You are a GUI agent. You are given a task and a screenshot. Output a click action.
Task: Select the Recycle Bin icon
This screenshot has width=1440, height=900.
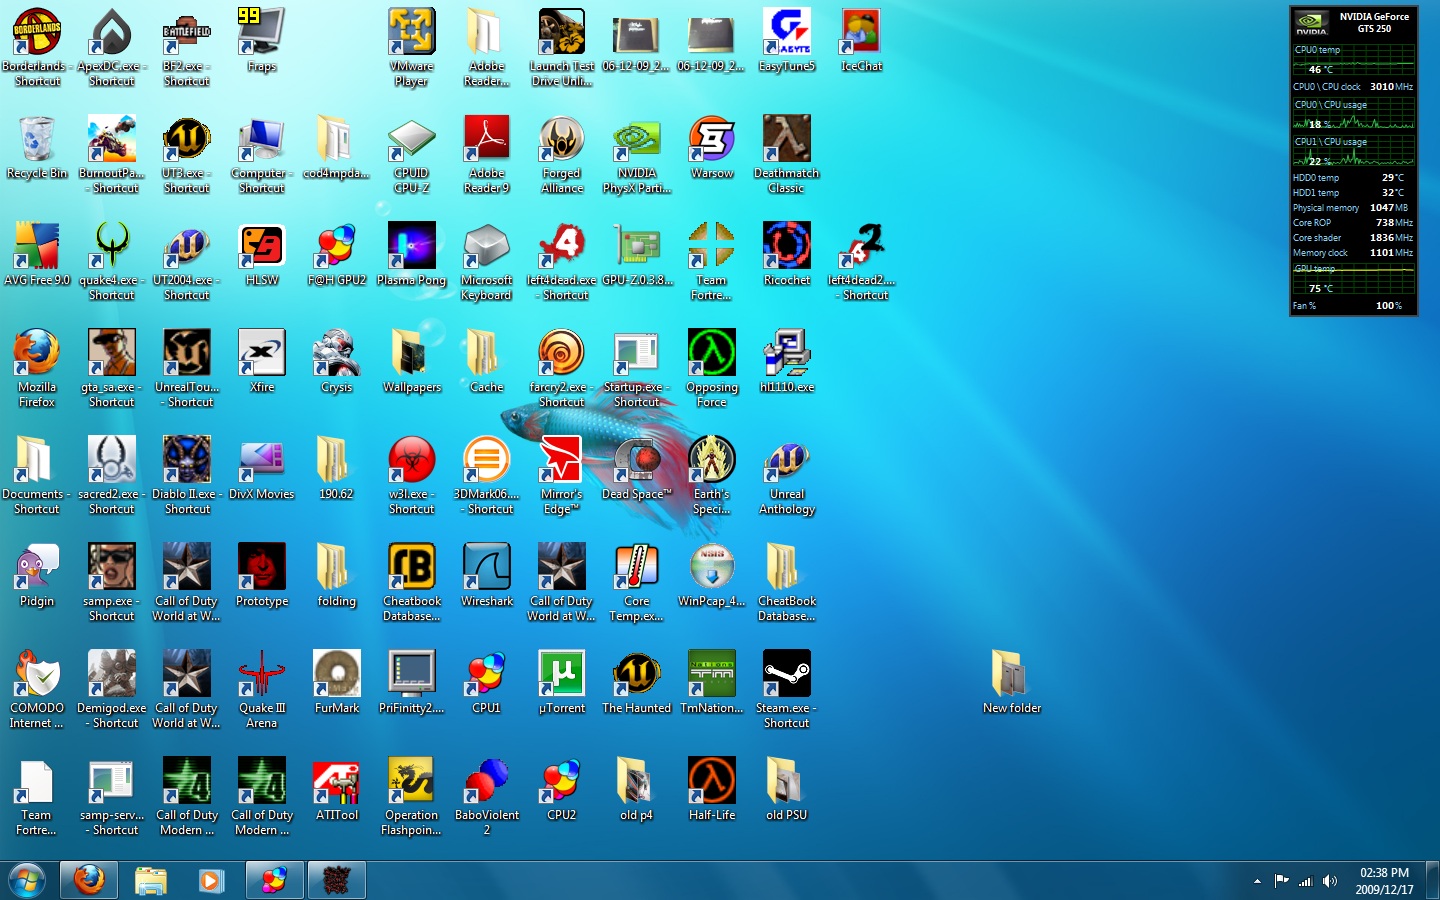click(x=37, y=139)
